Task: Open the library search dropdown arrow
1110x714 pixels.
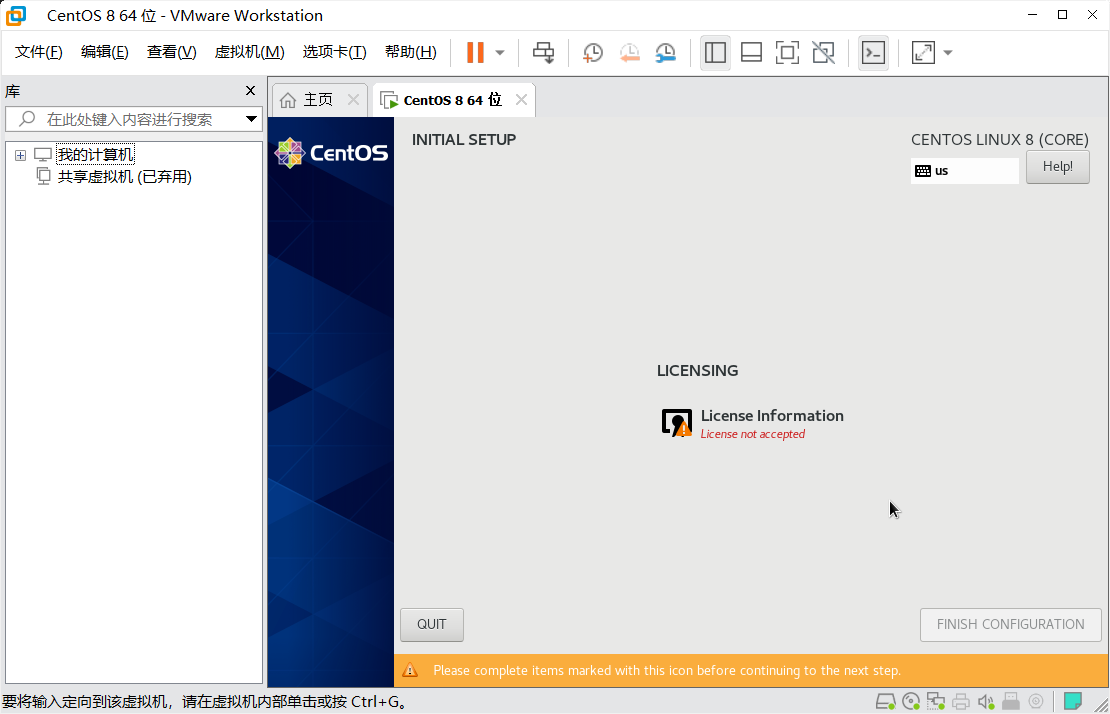Action: [x=251, y=119]
